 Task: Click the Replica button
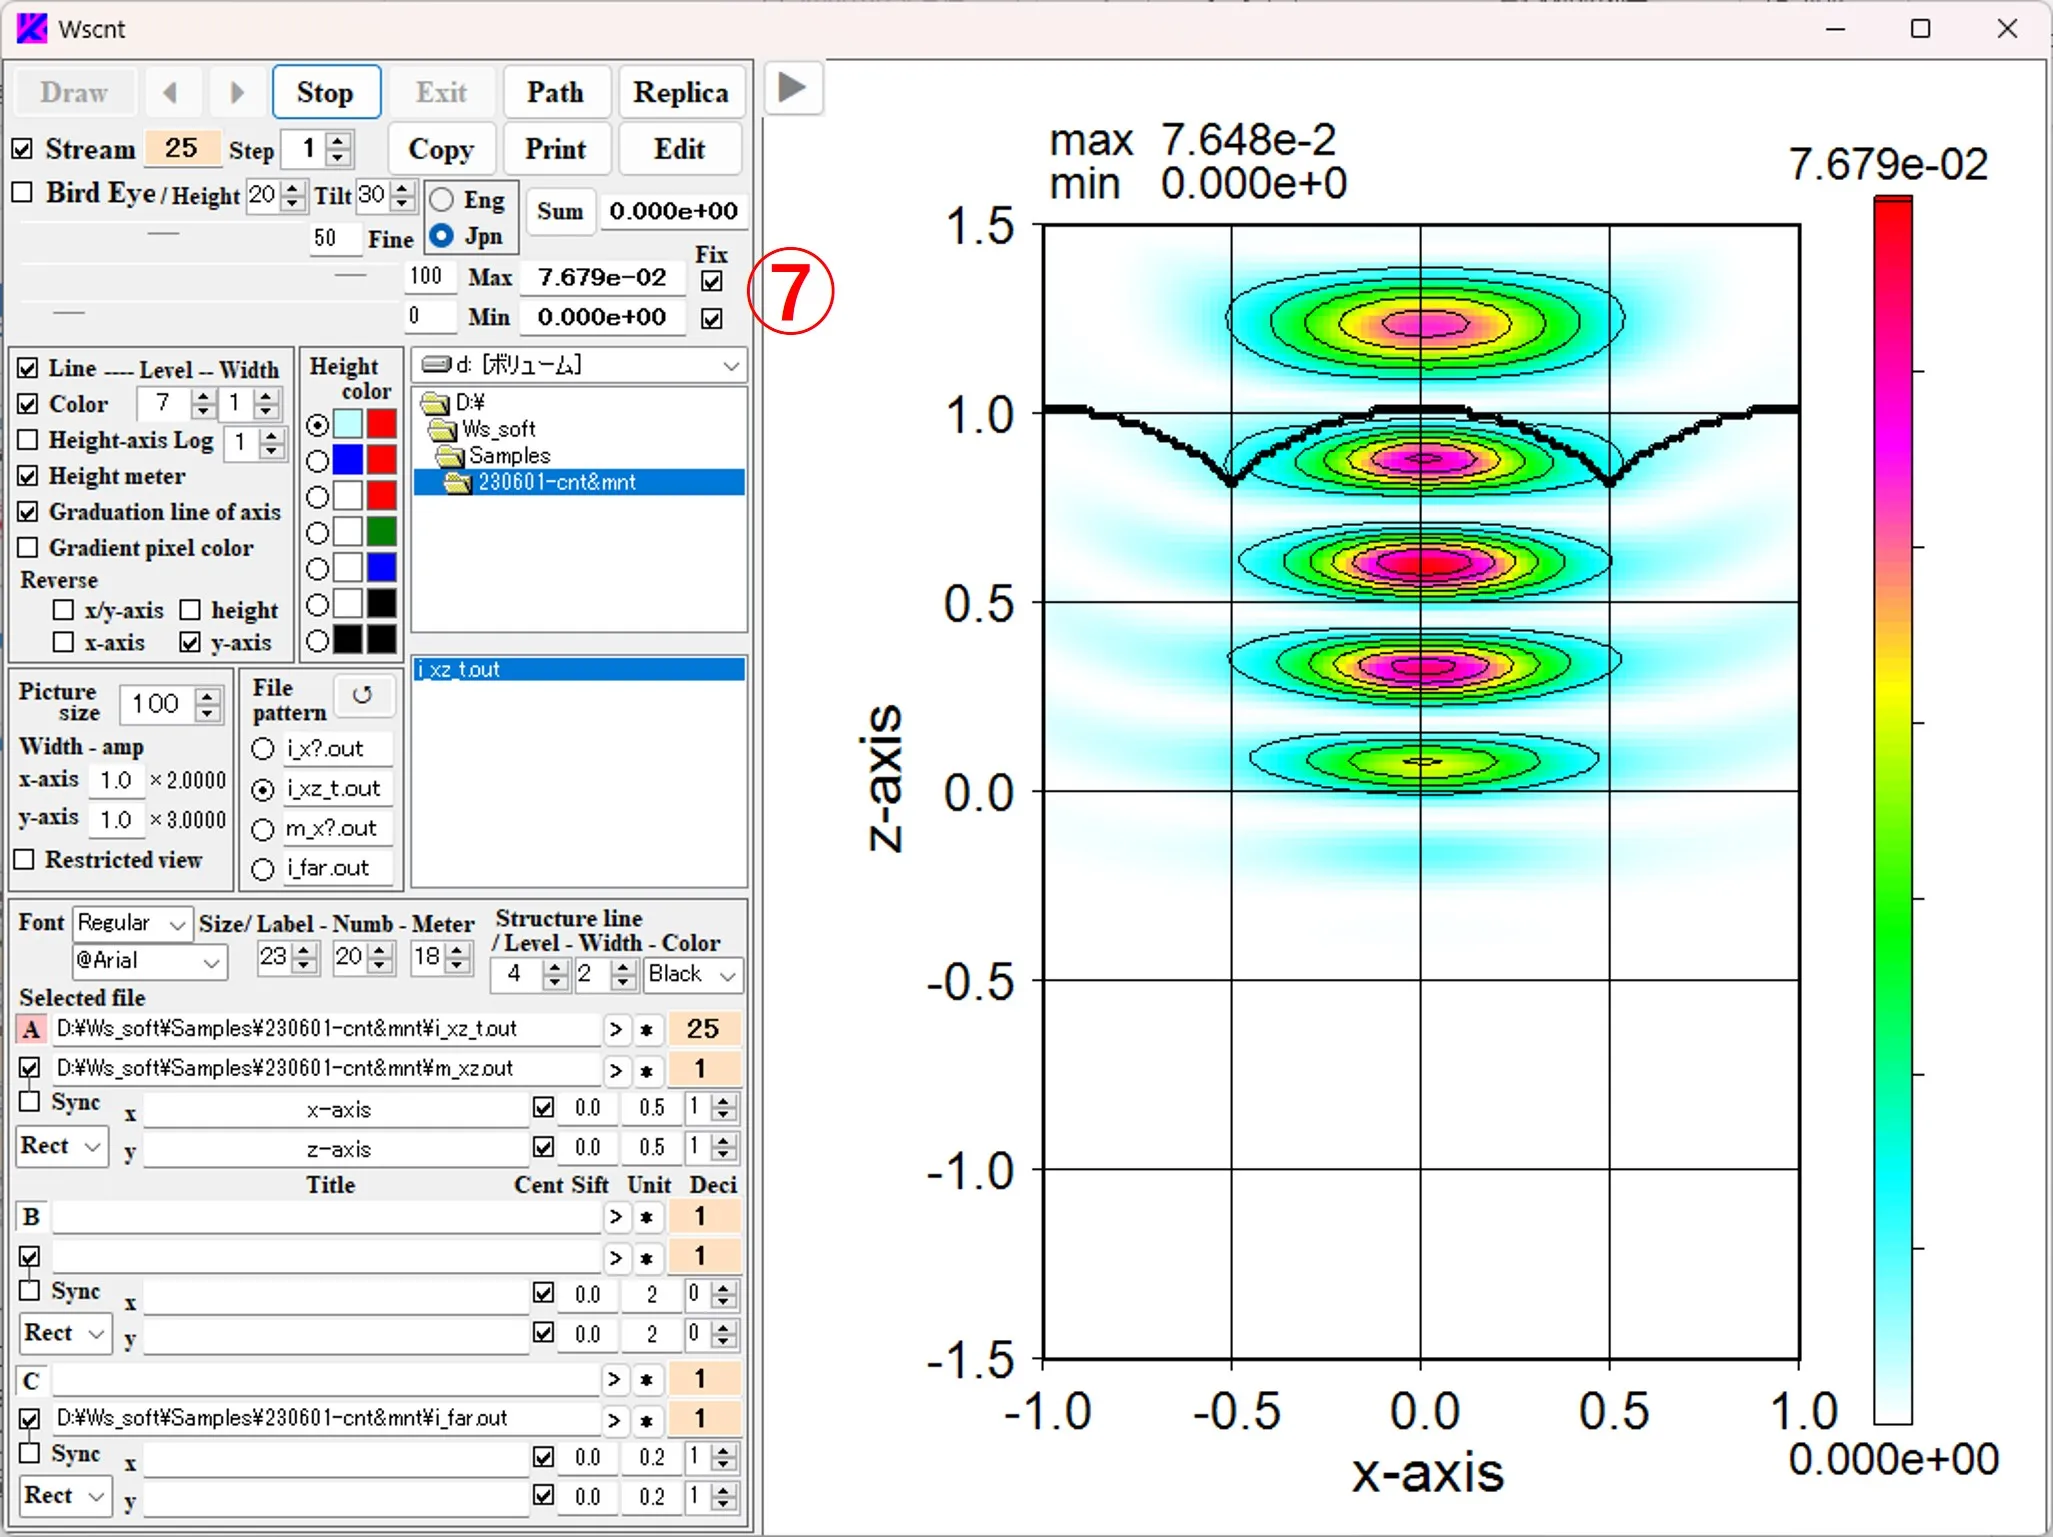click(681, 93)
